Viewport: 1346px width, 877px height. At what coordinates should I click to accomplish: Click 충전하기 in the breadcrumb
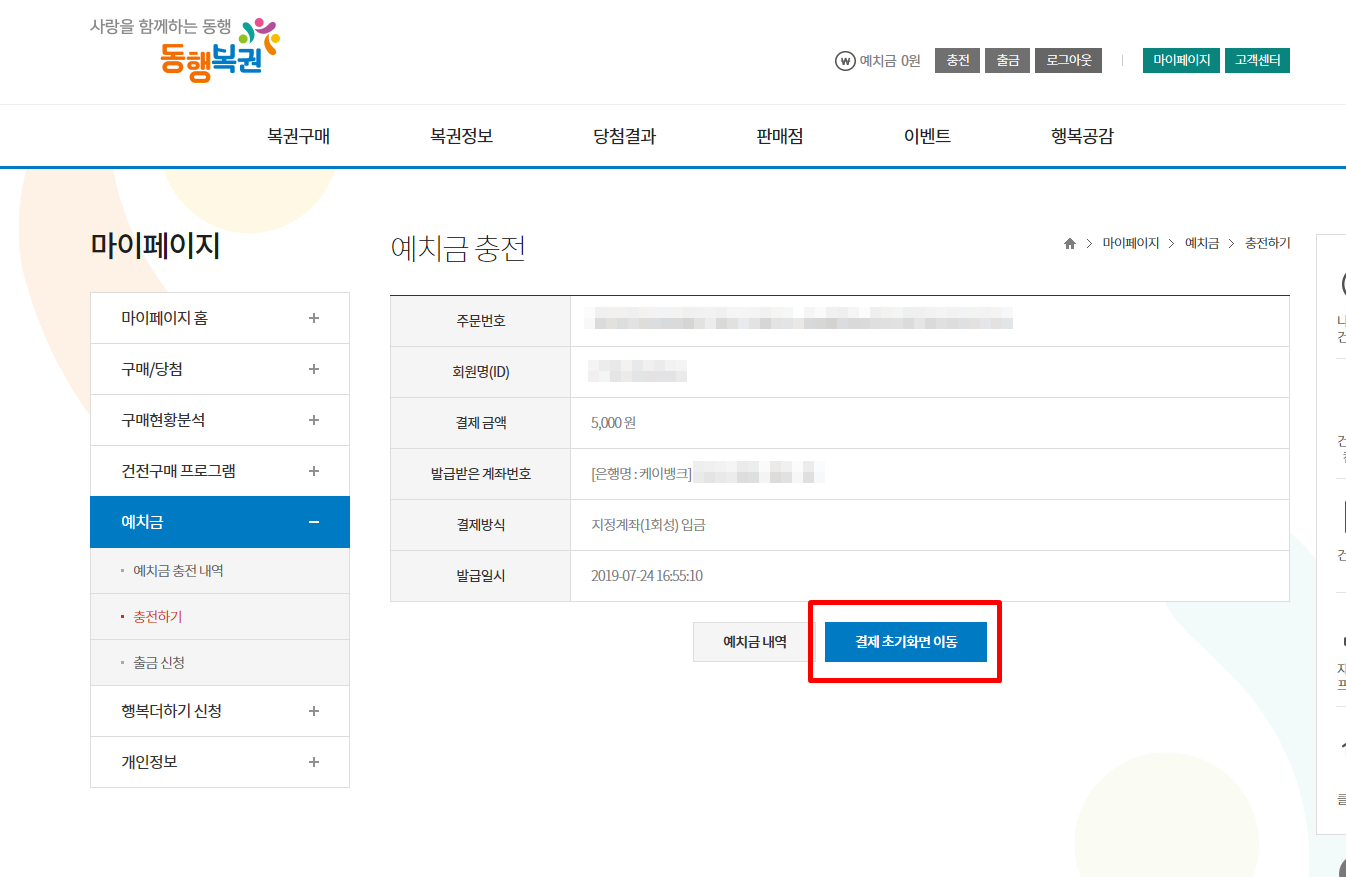(1267, 244)
